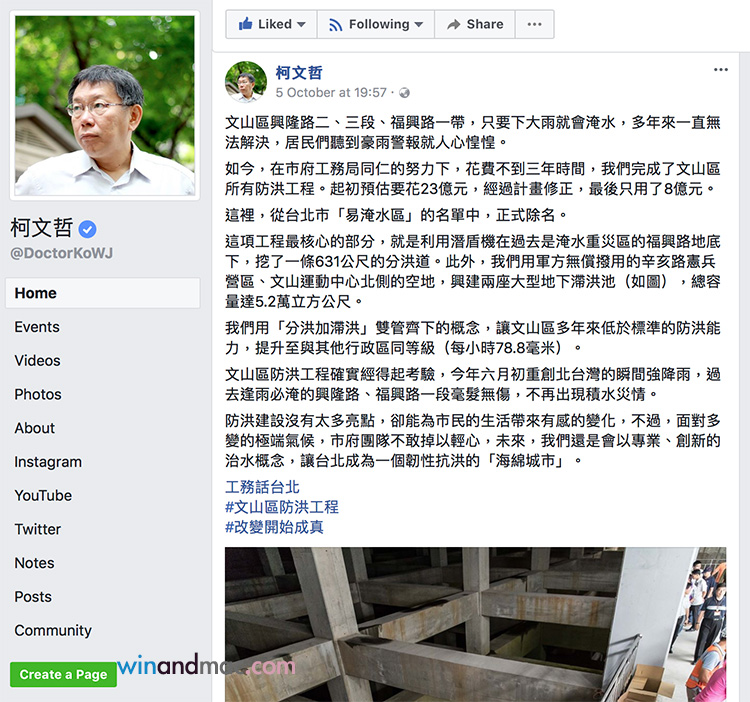Click the Create a Page button
This screenshot has height=702, width=750.
tap(63, 674)
